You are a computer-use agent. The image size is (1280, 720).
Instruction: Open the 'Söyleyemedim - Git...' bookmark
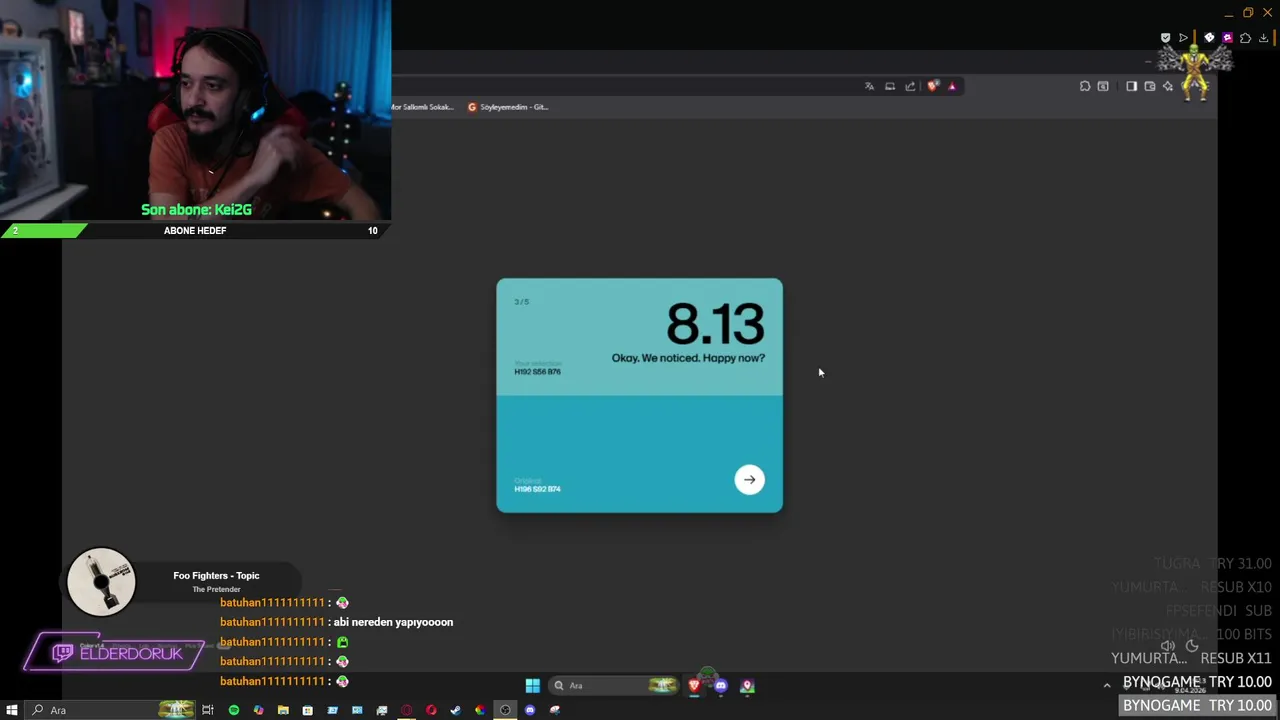(508, 107)
